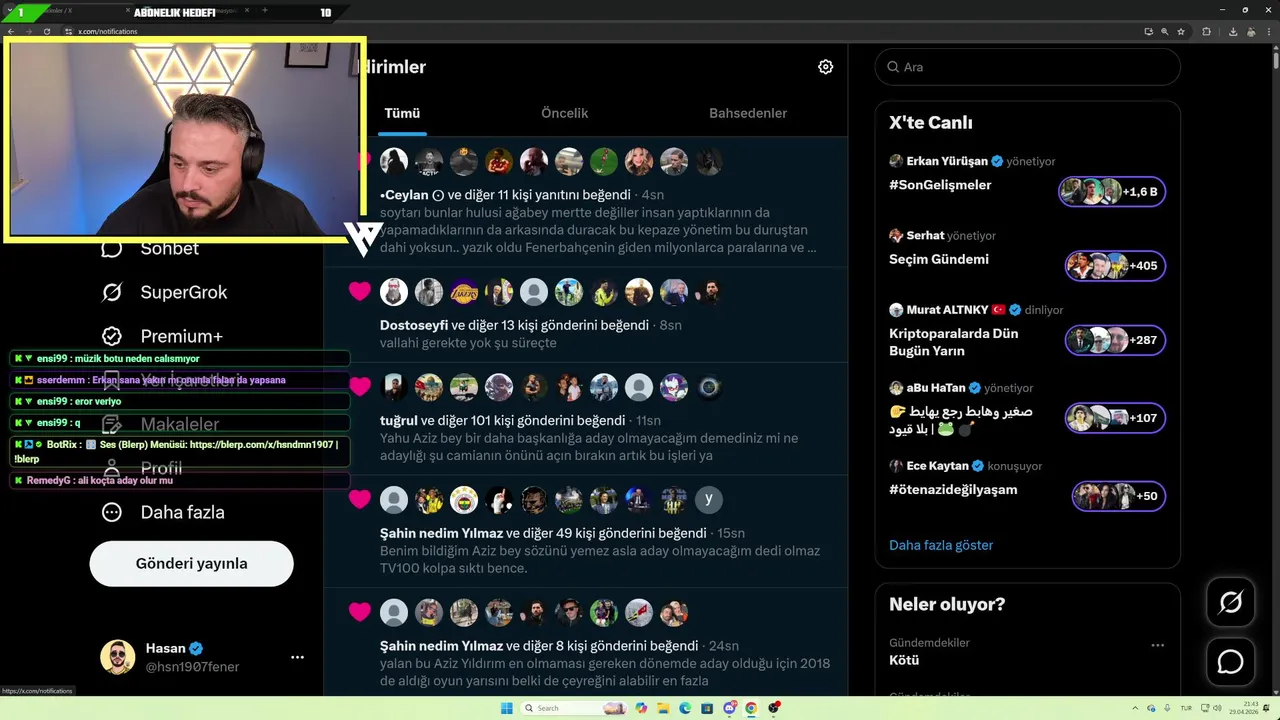The image size is (1280, 720).
Task: Open notification settings gear icon
Action: click(825, 67)
